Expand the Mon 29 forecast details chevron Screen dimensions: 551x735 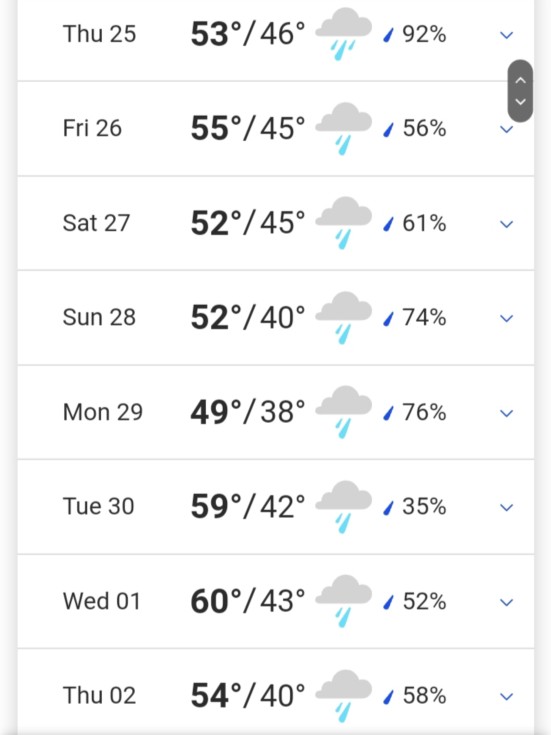(506, 413)
